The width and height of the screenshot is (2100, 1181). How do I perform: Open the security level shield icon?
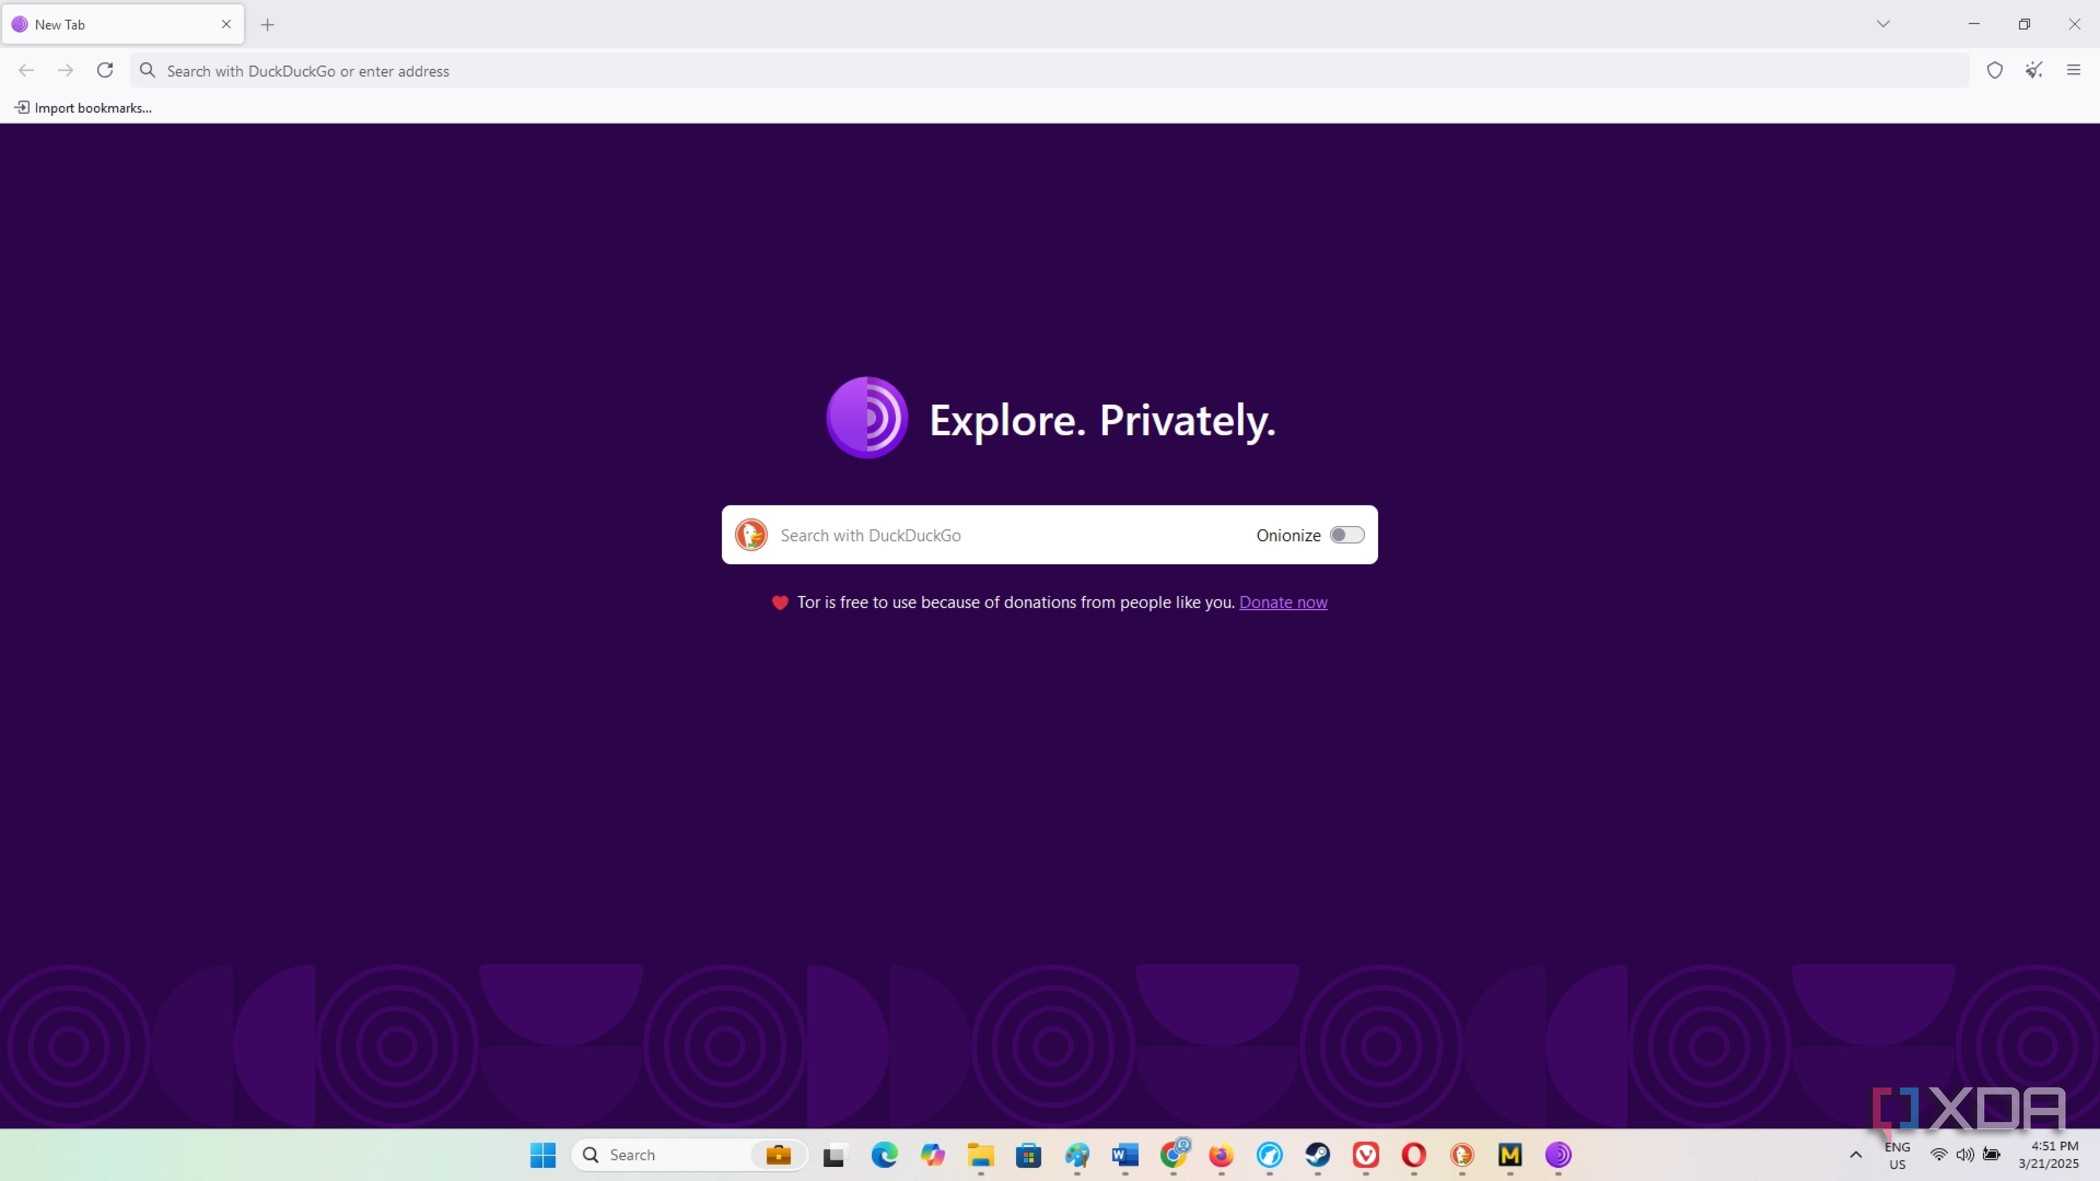click(x=1994, y=70)
